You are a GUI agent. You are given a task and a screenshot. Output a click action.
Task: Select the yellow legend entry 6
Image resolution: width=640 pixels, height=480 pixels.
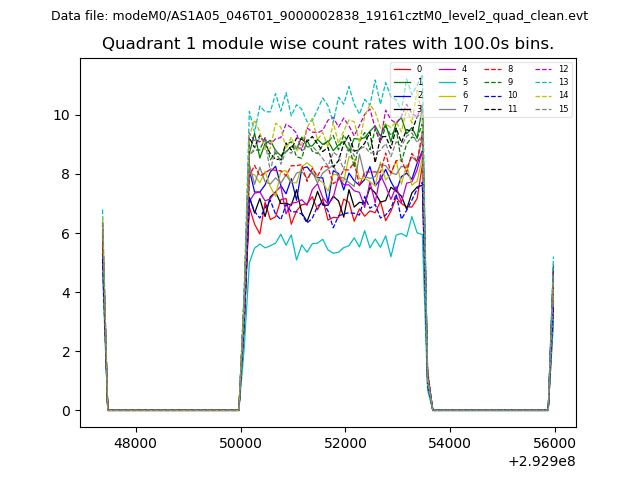tap(454, 95)
